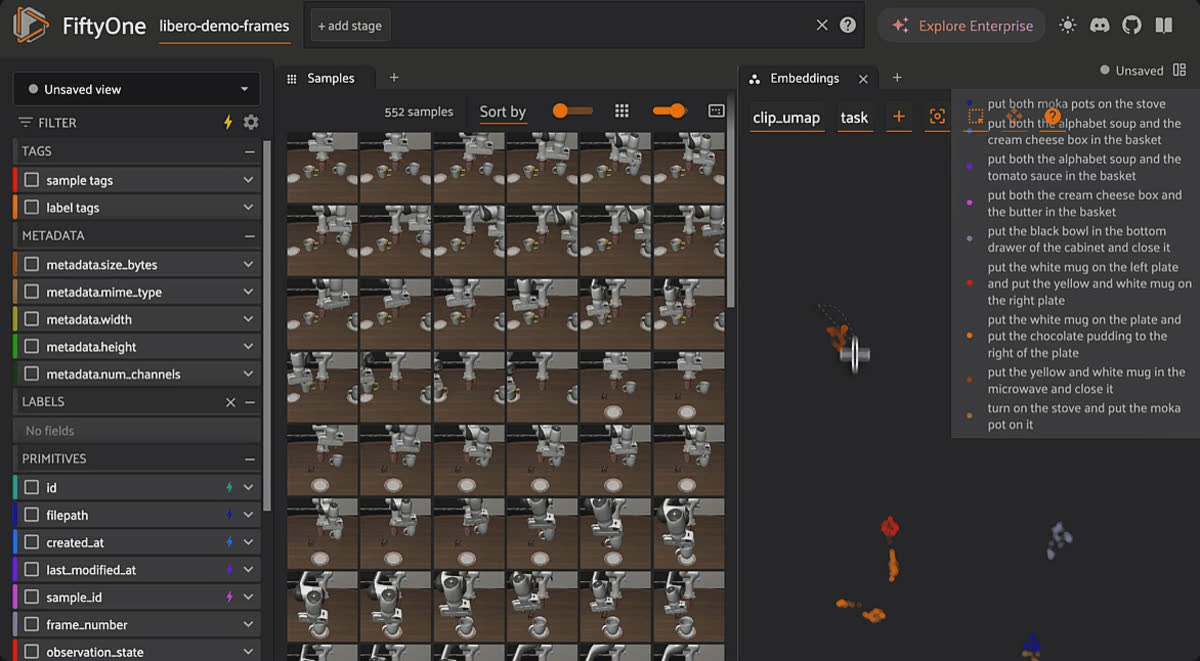Viewport: 1200px width, 661px height.
Task: Expand the label tags filter
Action: click(x=248, y=208)
